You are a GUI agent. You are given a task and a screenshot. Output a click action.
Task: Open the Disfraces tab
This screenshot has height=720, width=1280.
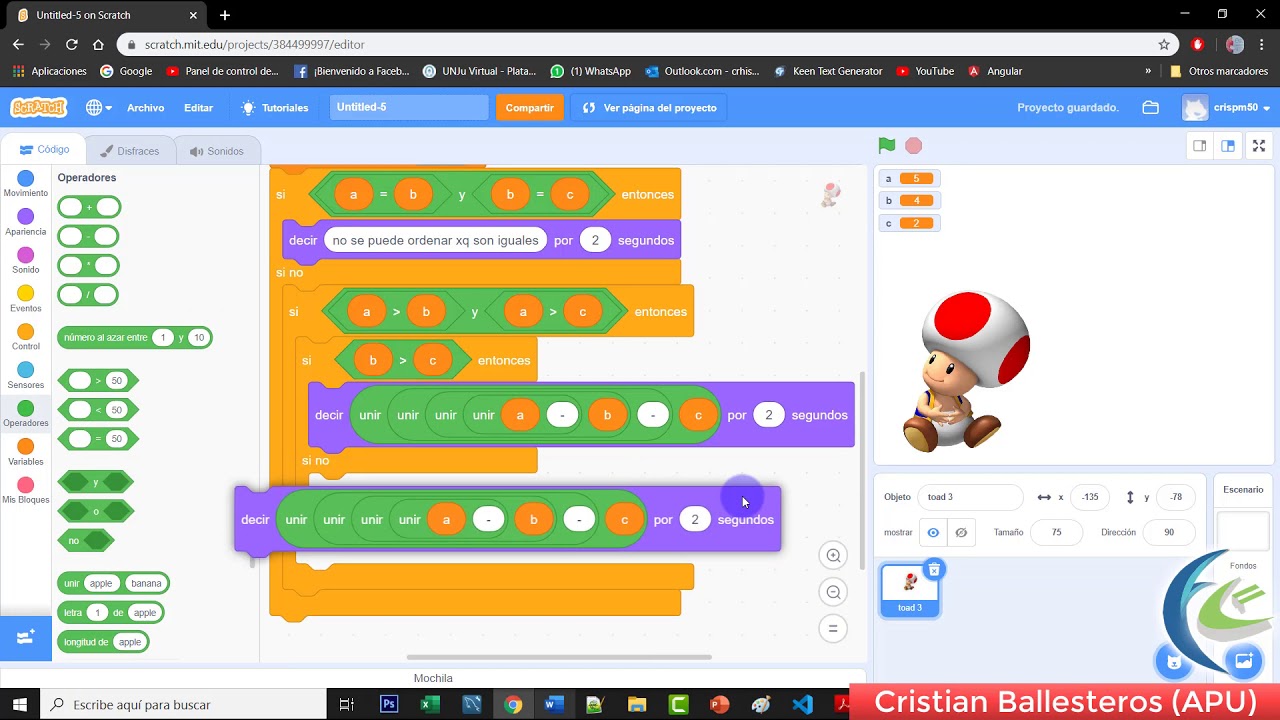(x=130, y=151)
